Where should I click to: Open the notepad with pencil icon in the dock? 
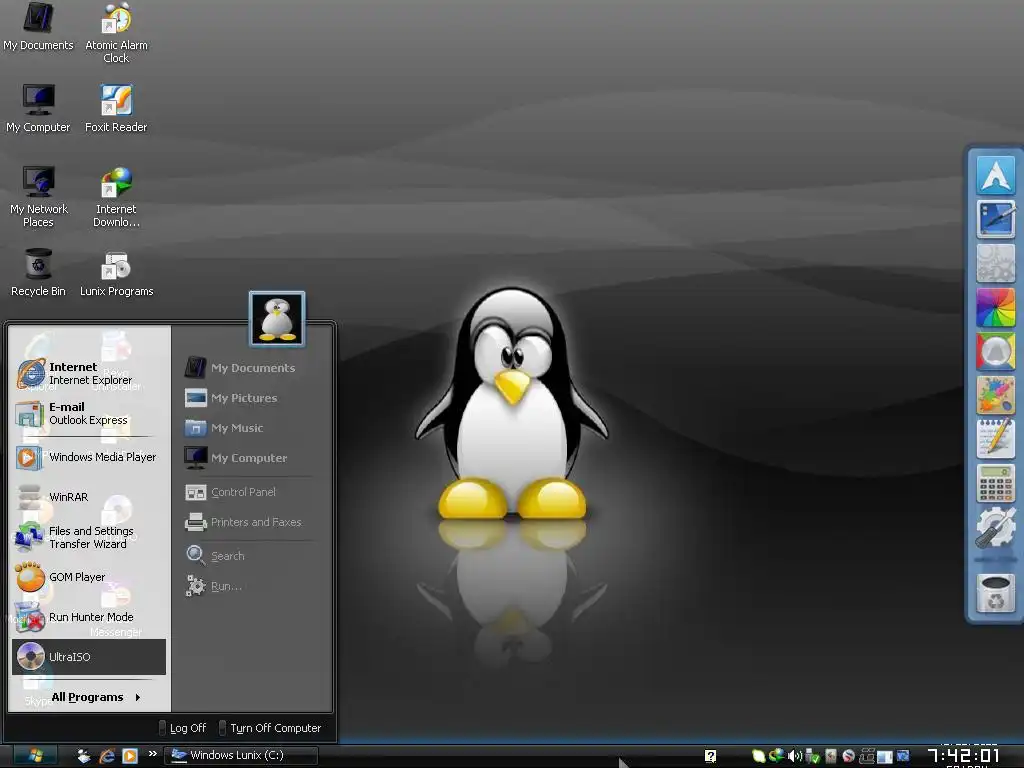(995, 439)
